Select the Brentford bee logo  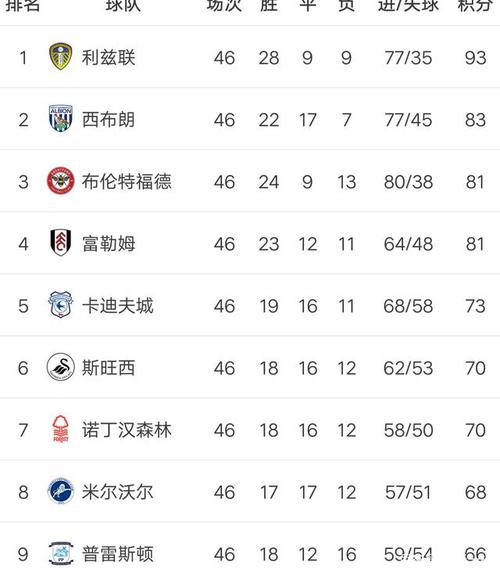(x=61, y=181)
